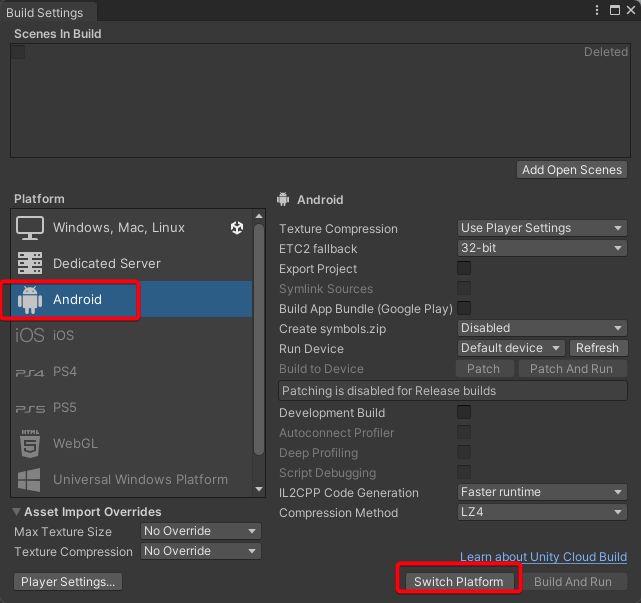This screenshot has width=641, height=603.
Task: Open the ETC2 fallback dropdown
Action: tap(542, 248)
